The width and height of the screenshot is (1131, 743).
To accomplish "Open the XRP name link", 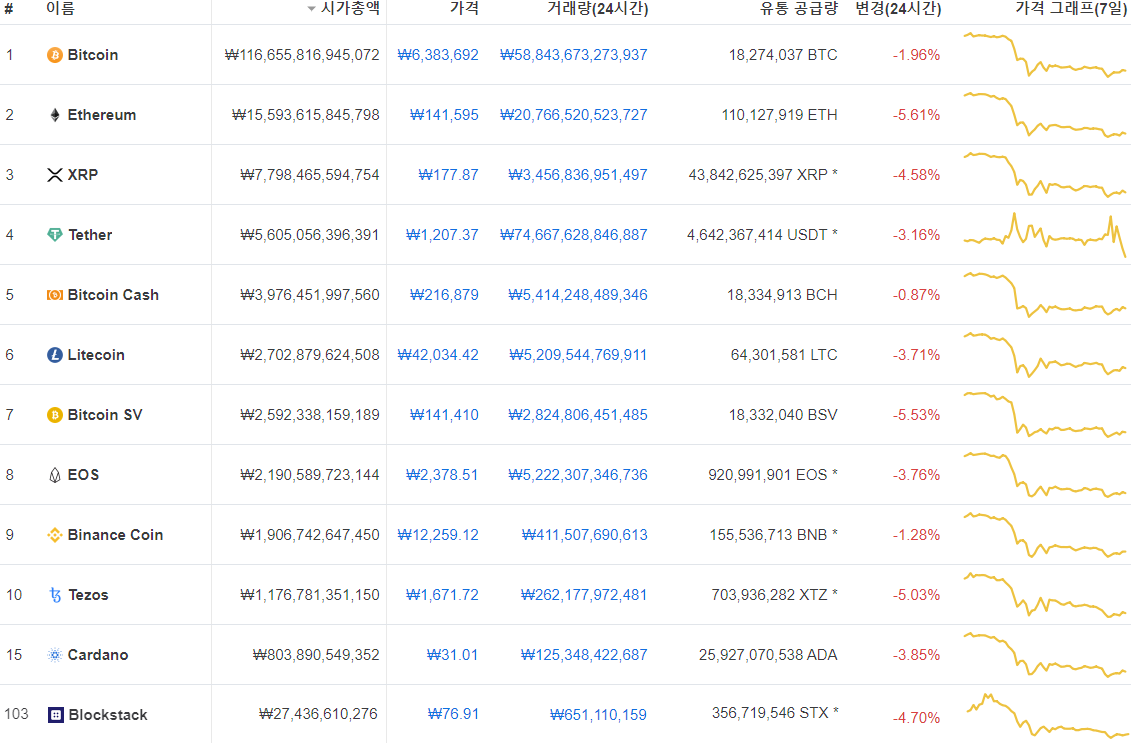I will (x=83, y=175).
